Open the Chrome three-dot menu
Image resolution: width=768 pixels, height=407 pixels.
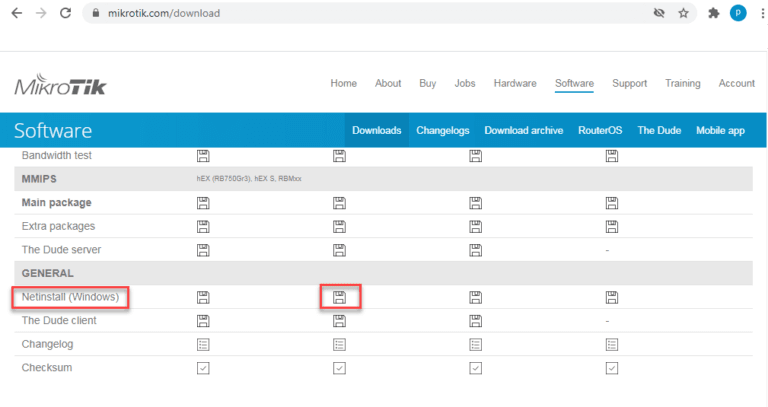tap(760, 14)
